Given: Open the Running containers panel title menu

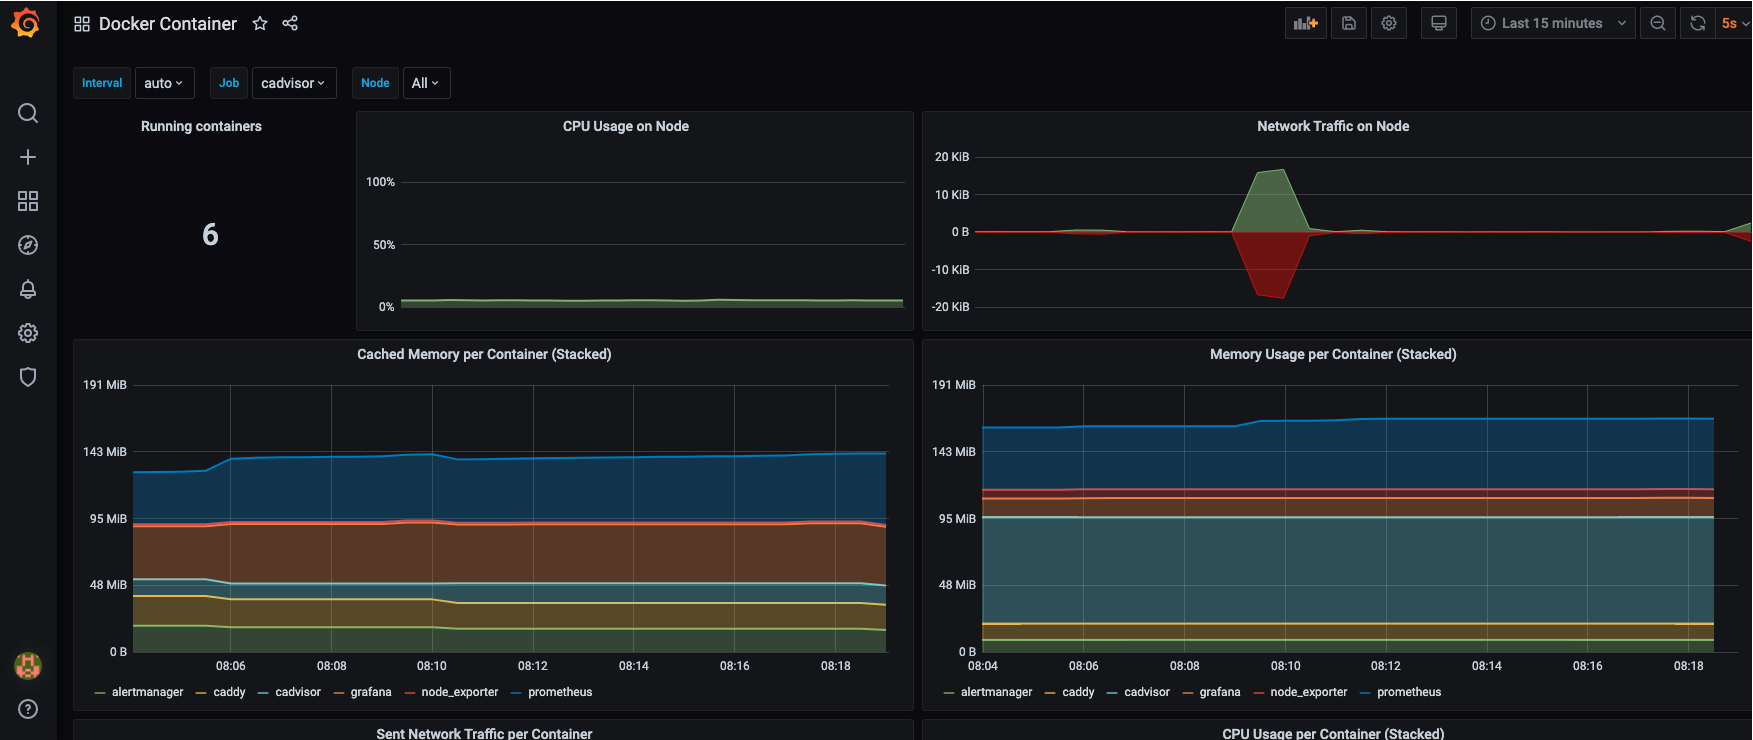Looking at the screenshot, I should (201, 126).
